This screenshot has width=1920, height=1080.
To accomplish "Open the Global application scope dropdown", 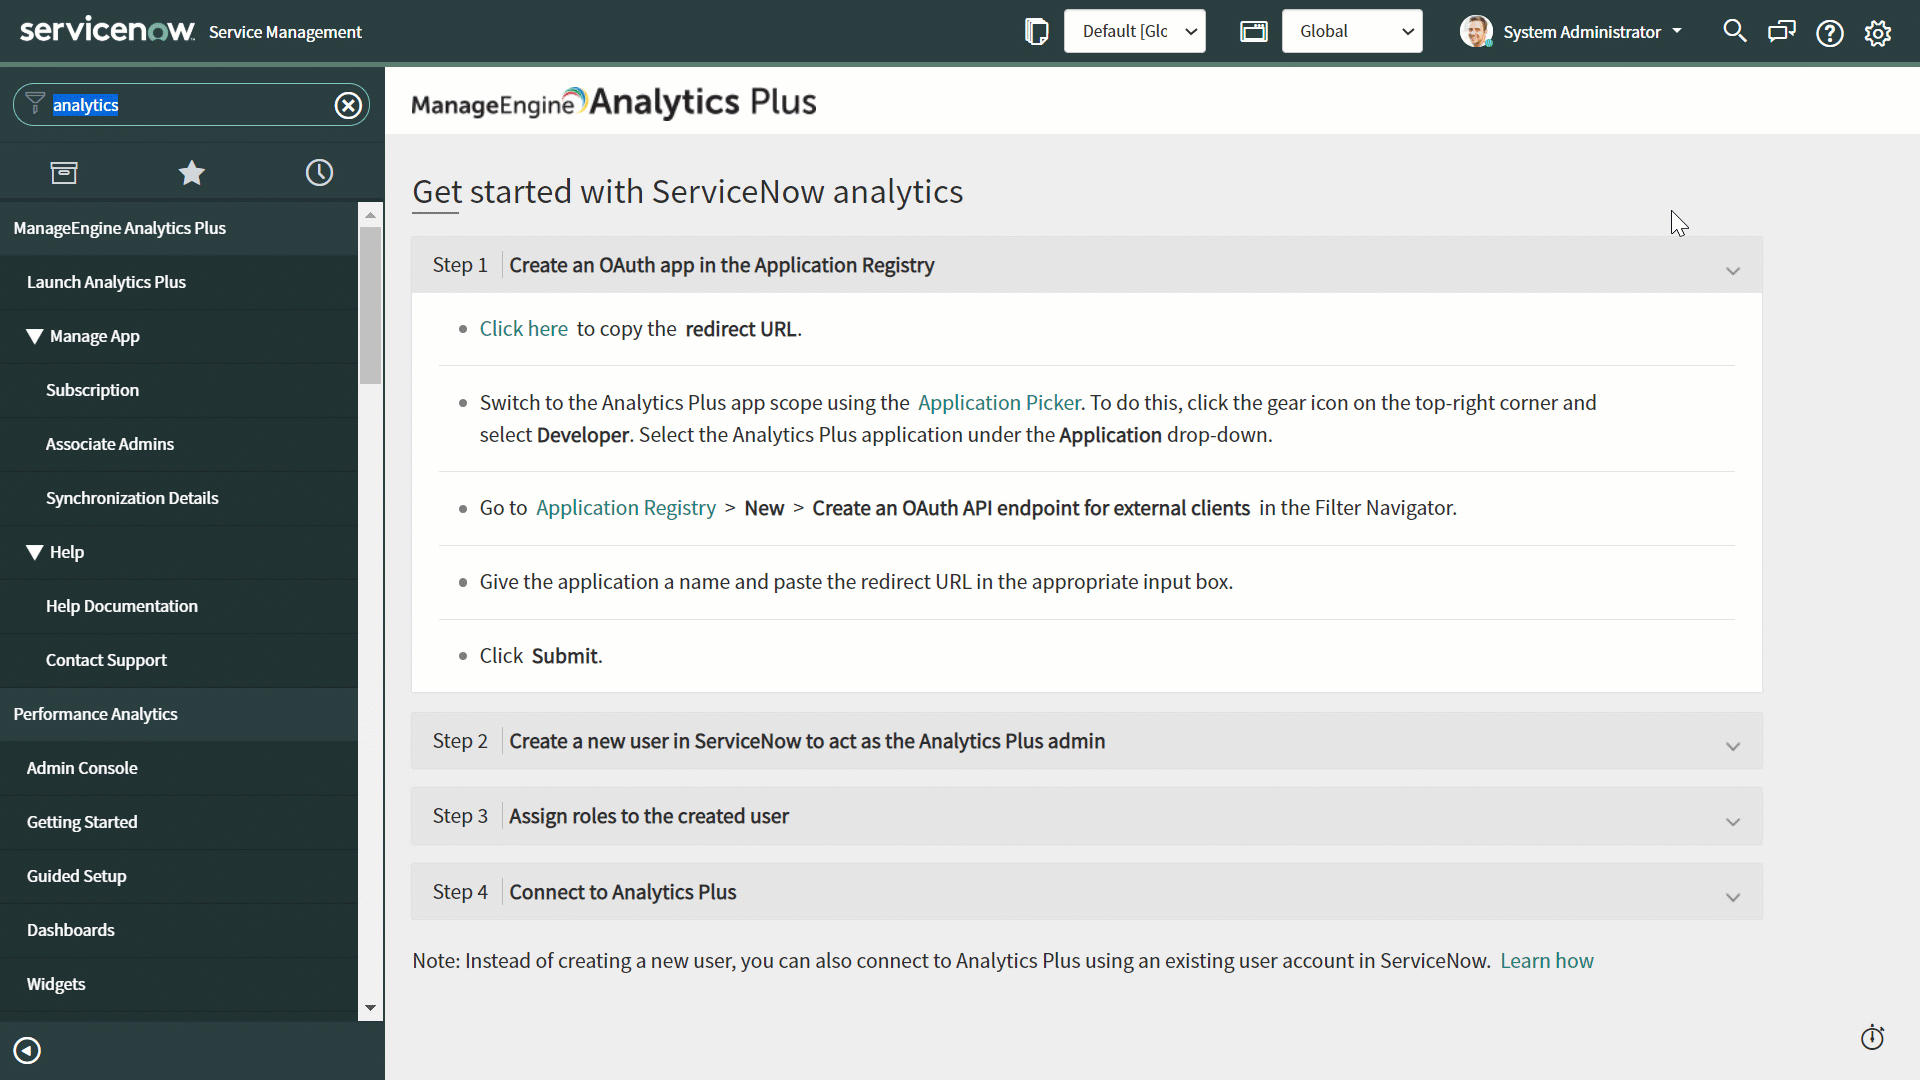I will pyautogui.click(x=1352, y=31).
